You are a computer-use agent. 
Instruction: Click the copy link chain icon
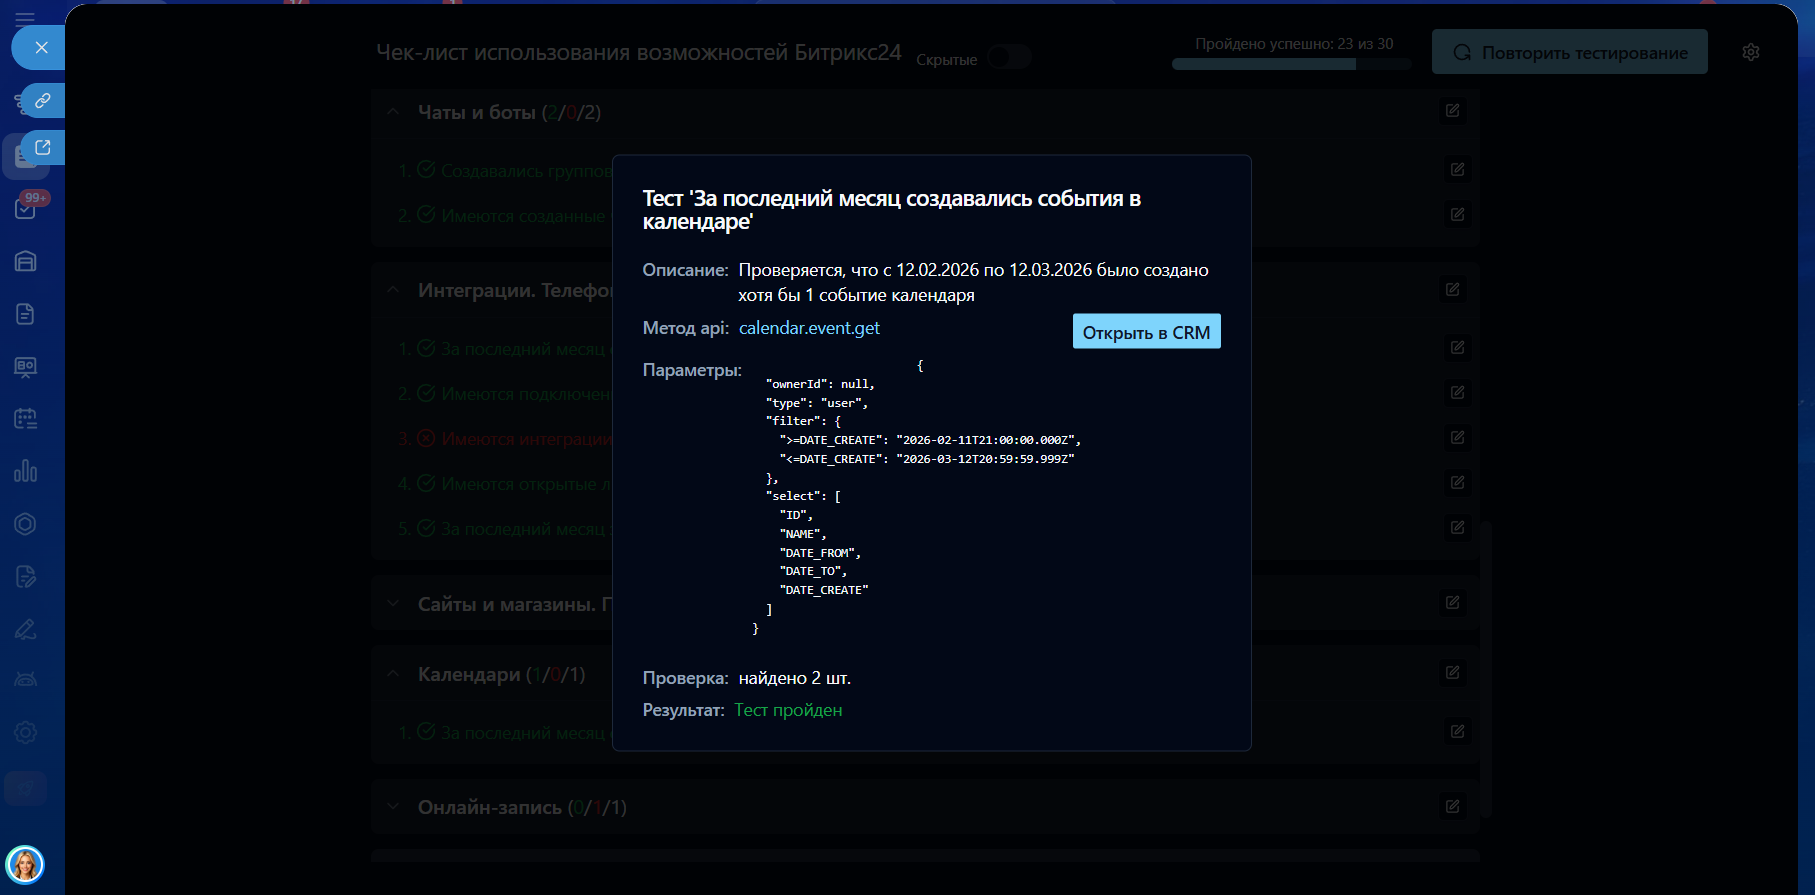pyautogui.click(x=43, y=100)
